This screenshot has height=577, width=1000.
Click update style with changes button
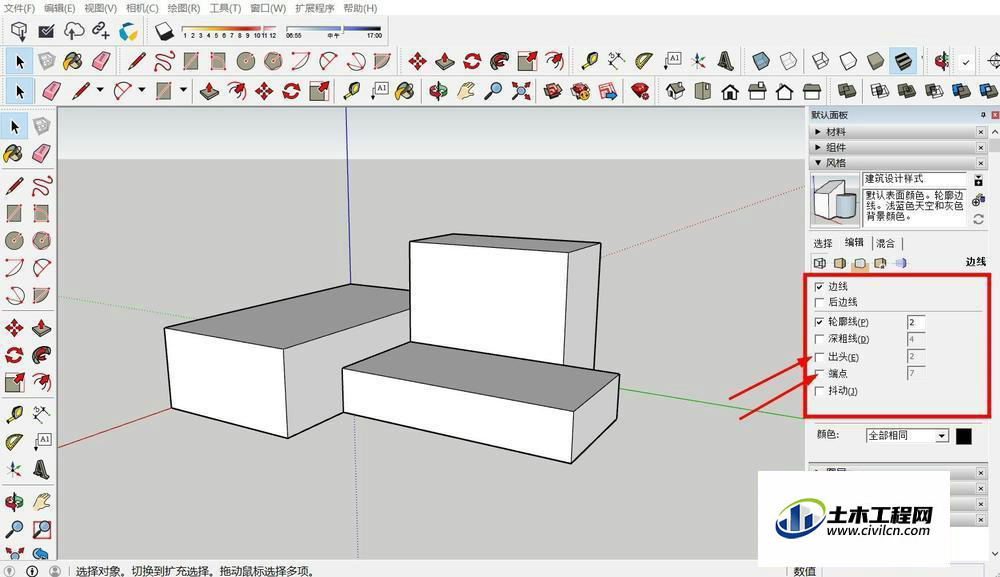pos(978,219)
